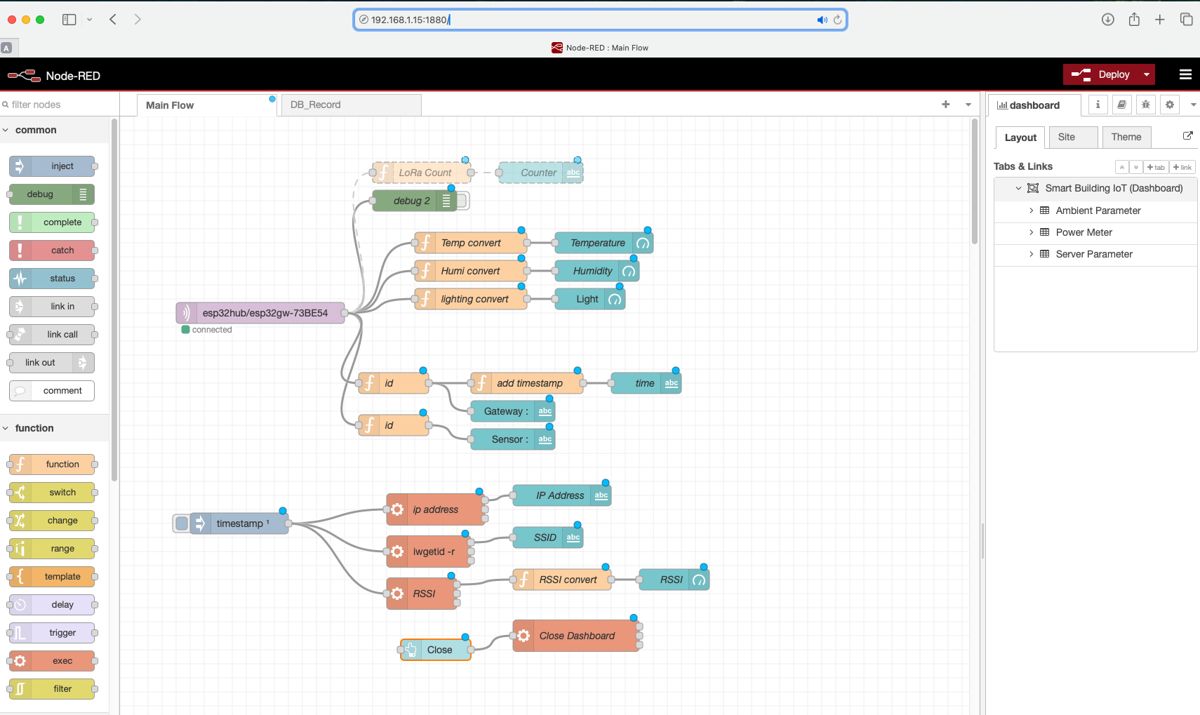Select the trigger node in palette

click(x=52, y=632)
